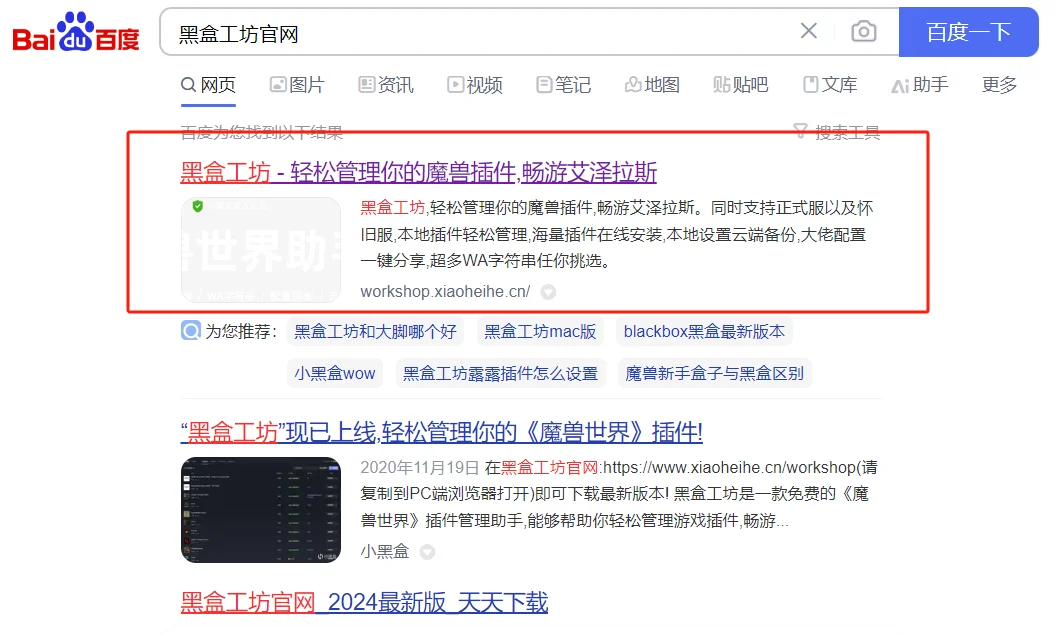This screenshot has width=1059, height=635.
Task: Search suggestion blackbox黑盒最新版本
Action: [704, 332]
